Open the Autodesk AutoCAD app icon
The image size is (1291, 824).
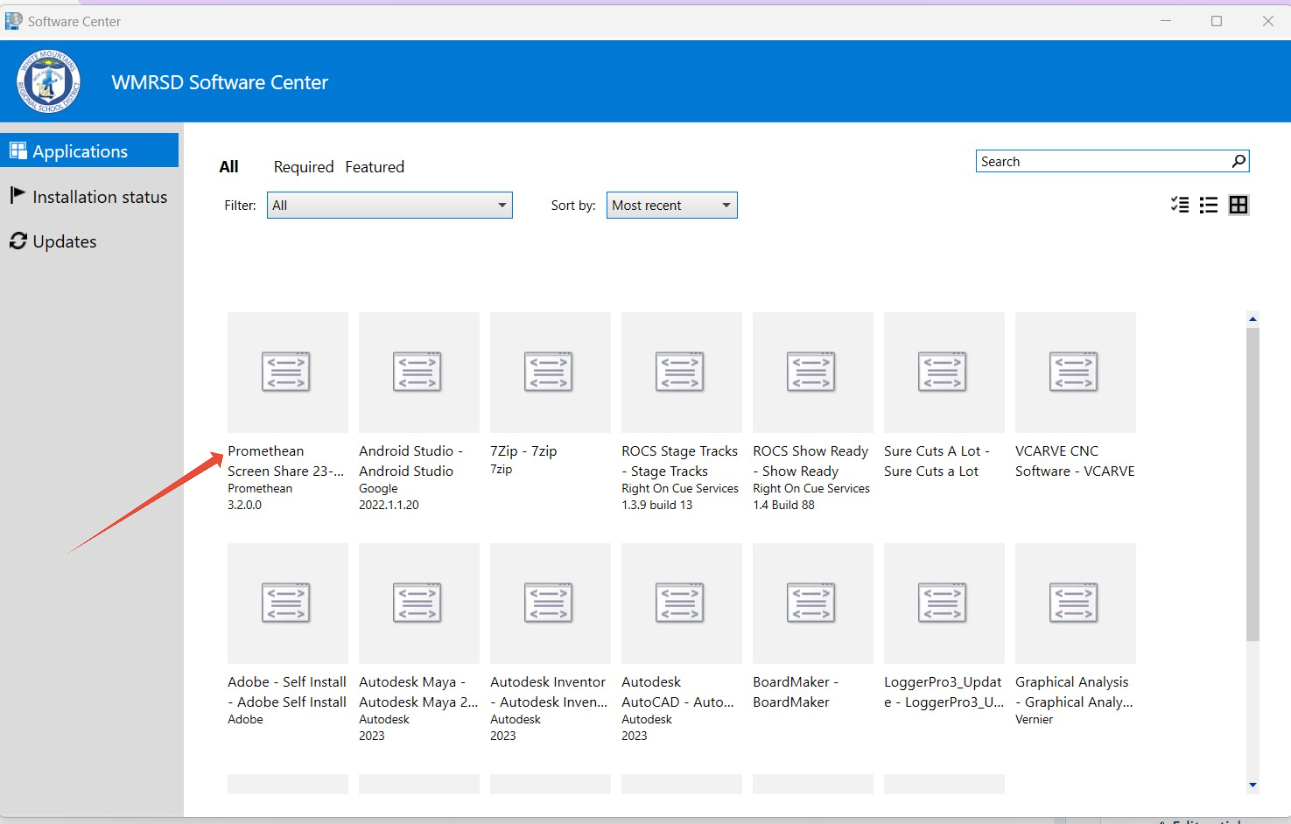click(x=681, y=603)
